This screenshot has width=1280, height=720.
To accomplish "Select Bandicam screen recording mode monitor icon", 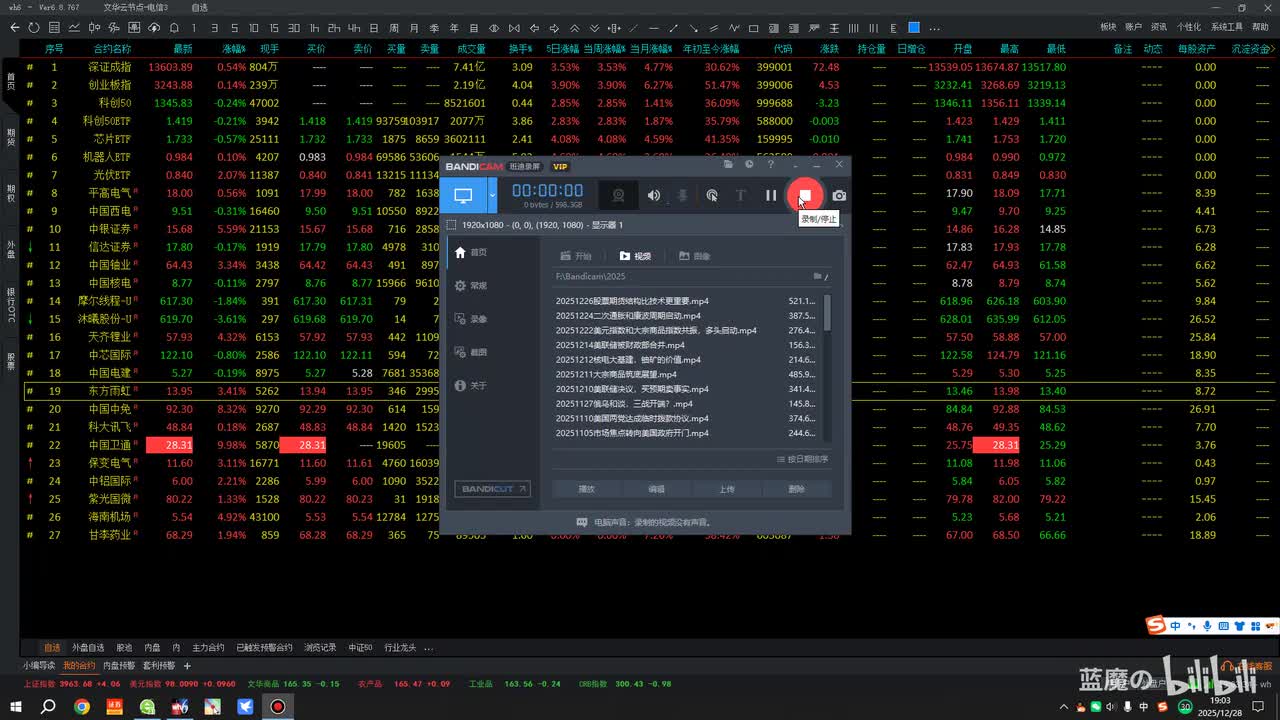I will tap(463, 195).
